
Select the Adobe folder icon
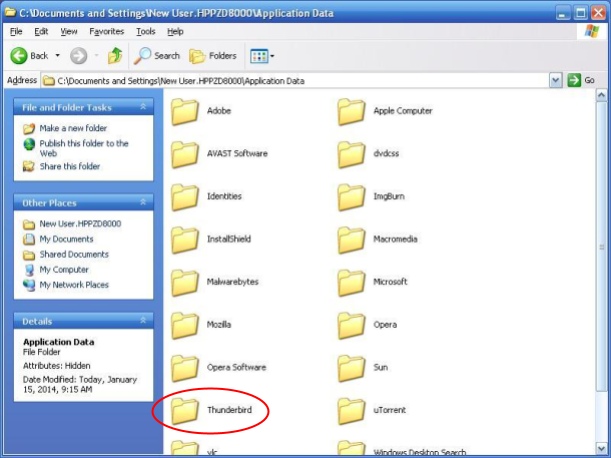tap(185, 111)
